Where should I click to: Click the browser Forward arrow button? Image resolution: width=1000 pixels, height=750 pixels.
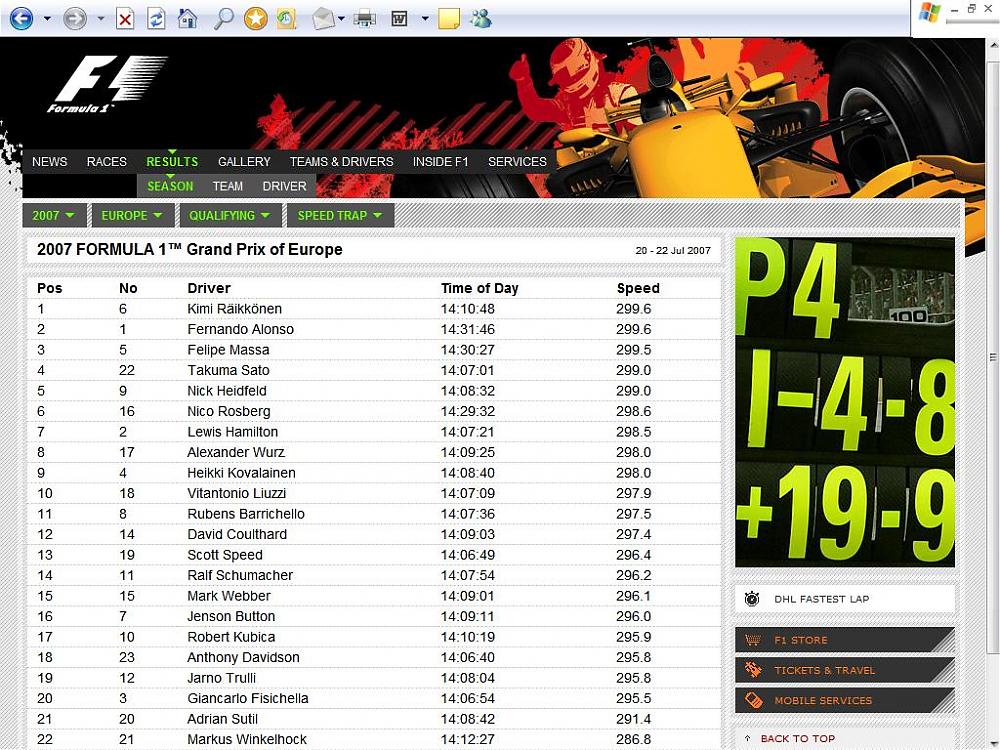click(x=75, y=18)
